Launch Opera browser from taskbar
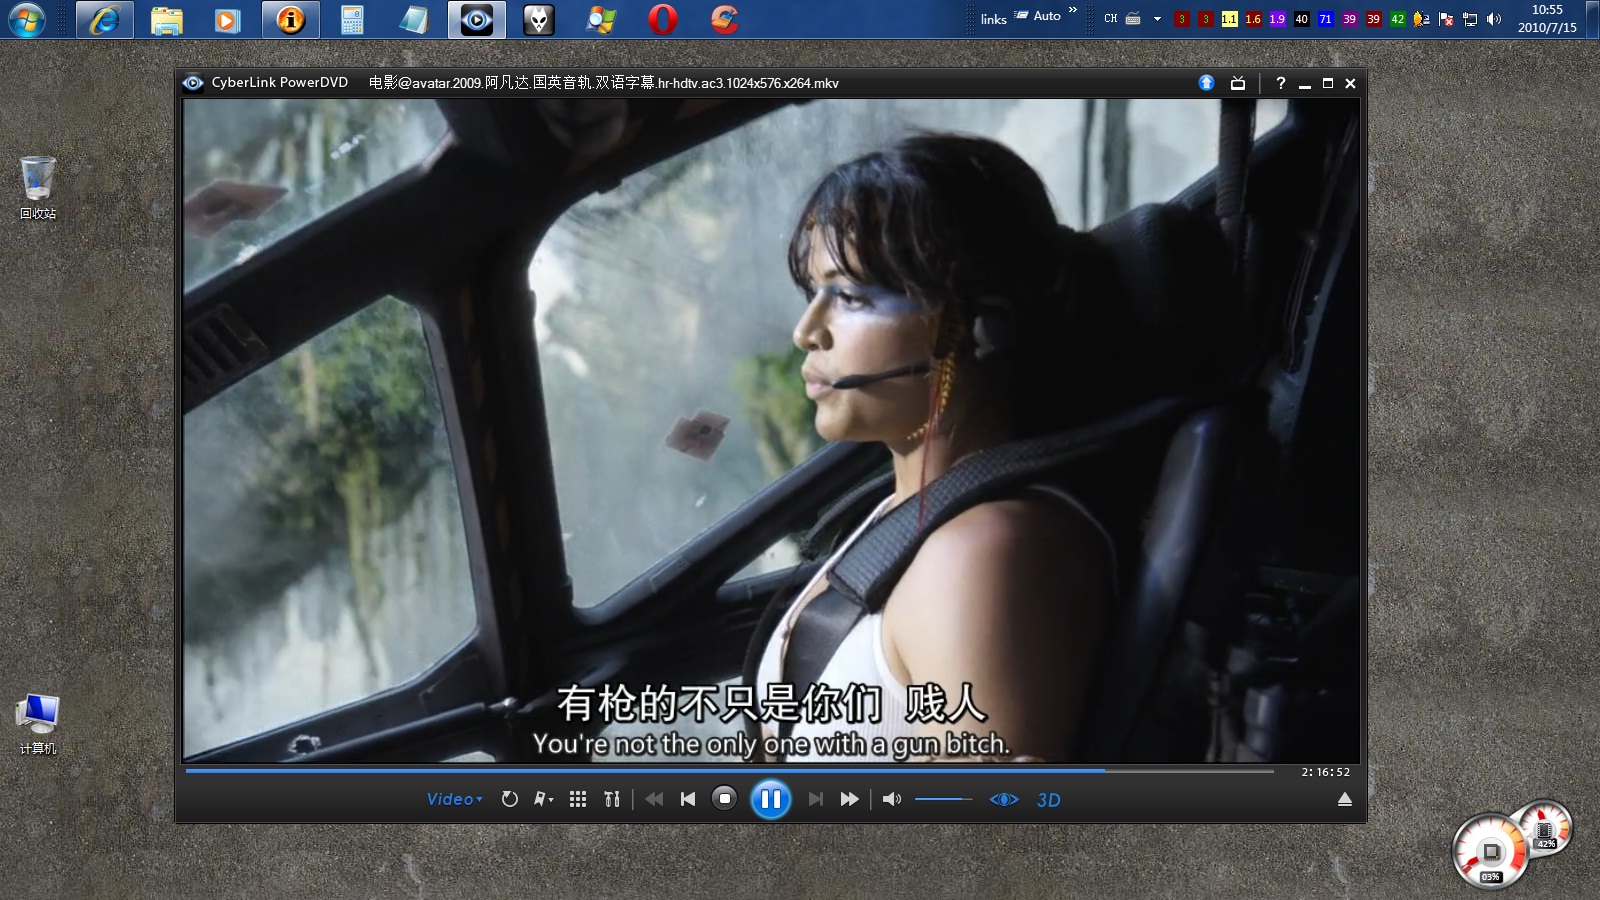The width and height of the screenshot is (1600, 900). click(x=663, y=20)
